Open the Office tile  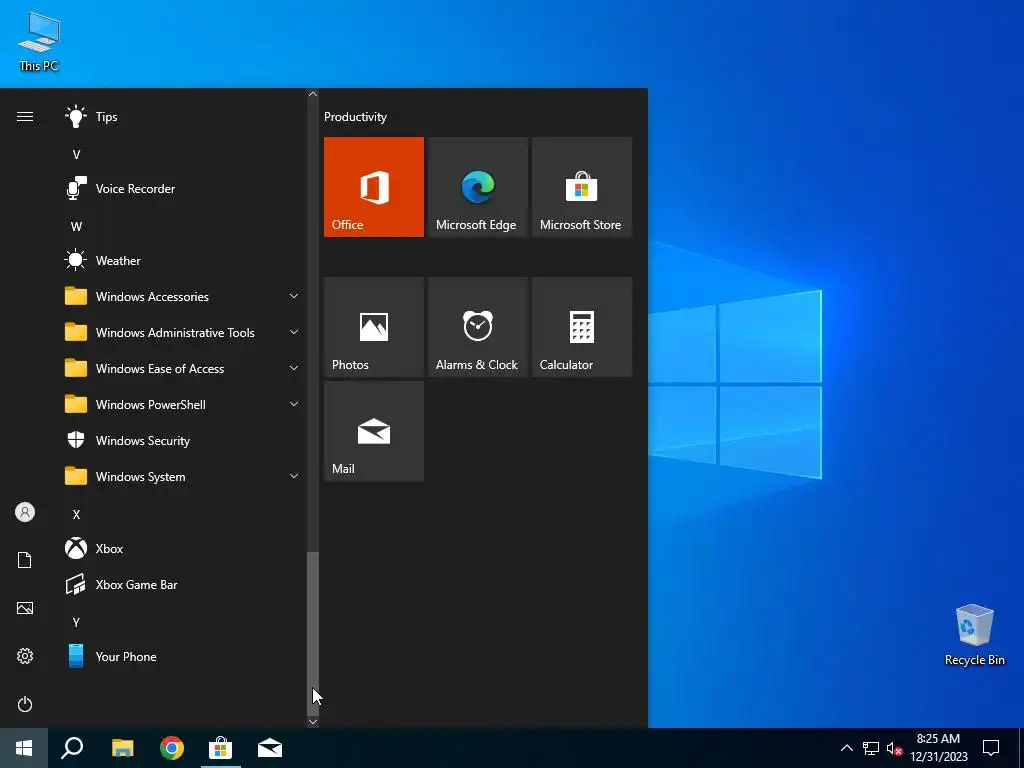(x=374, y=187)
